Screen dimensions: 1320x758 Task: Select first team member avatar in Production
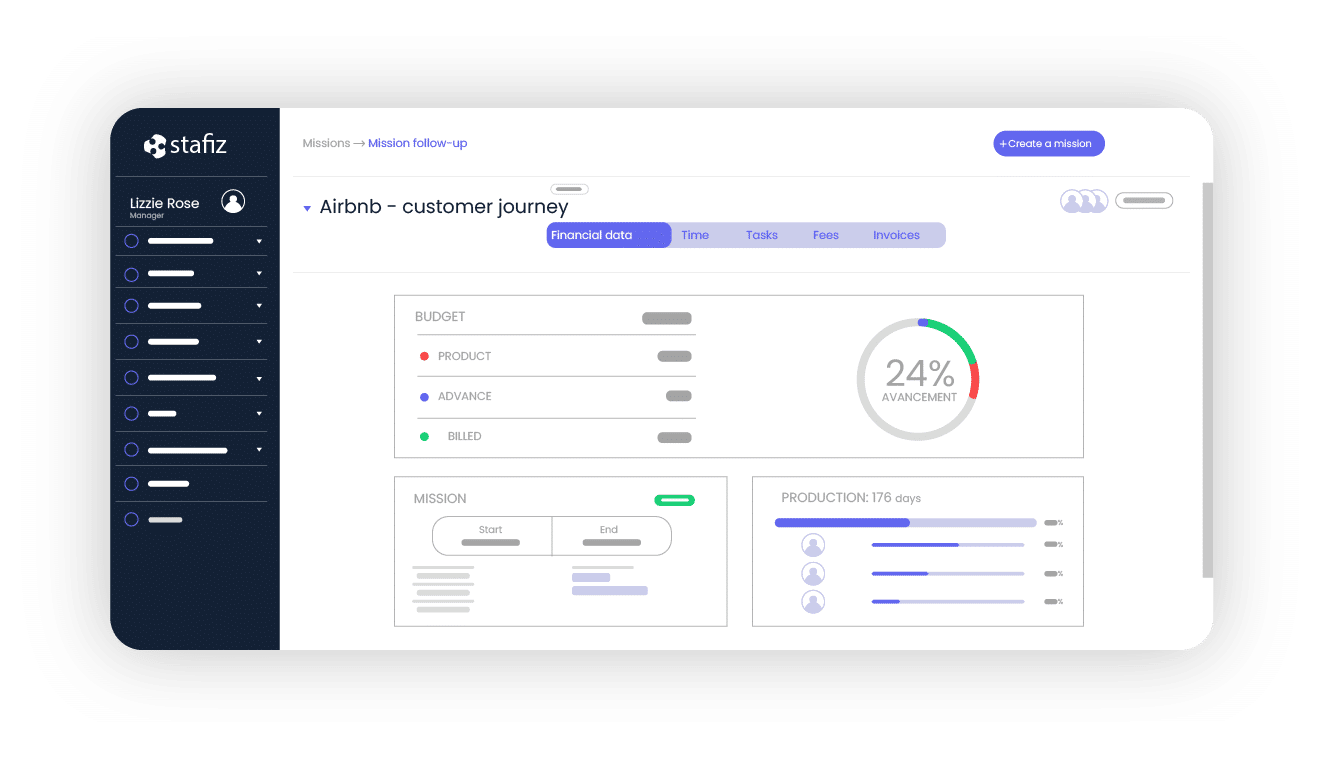tap(813, 545)
